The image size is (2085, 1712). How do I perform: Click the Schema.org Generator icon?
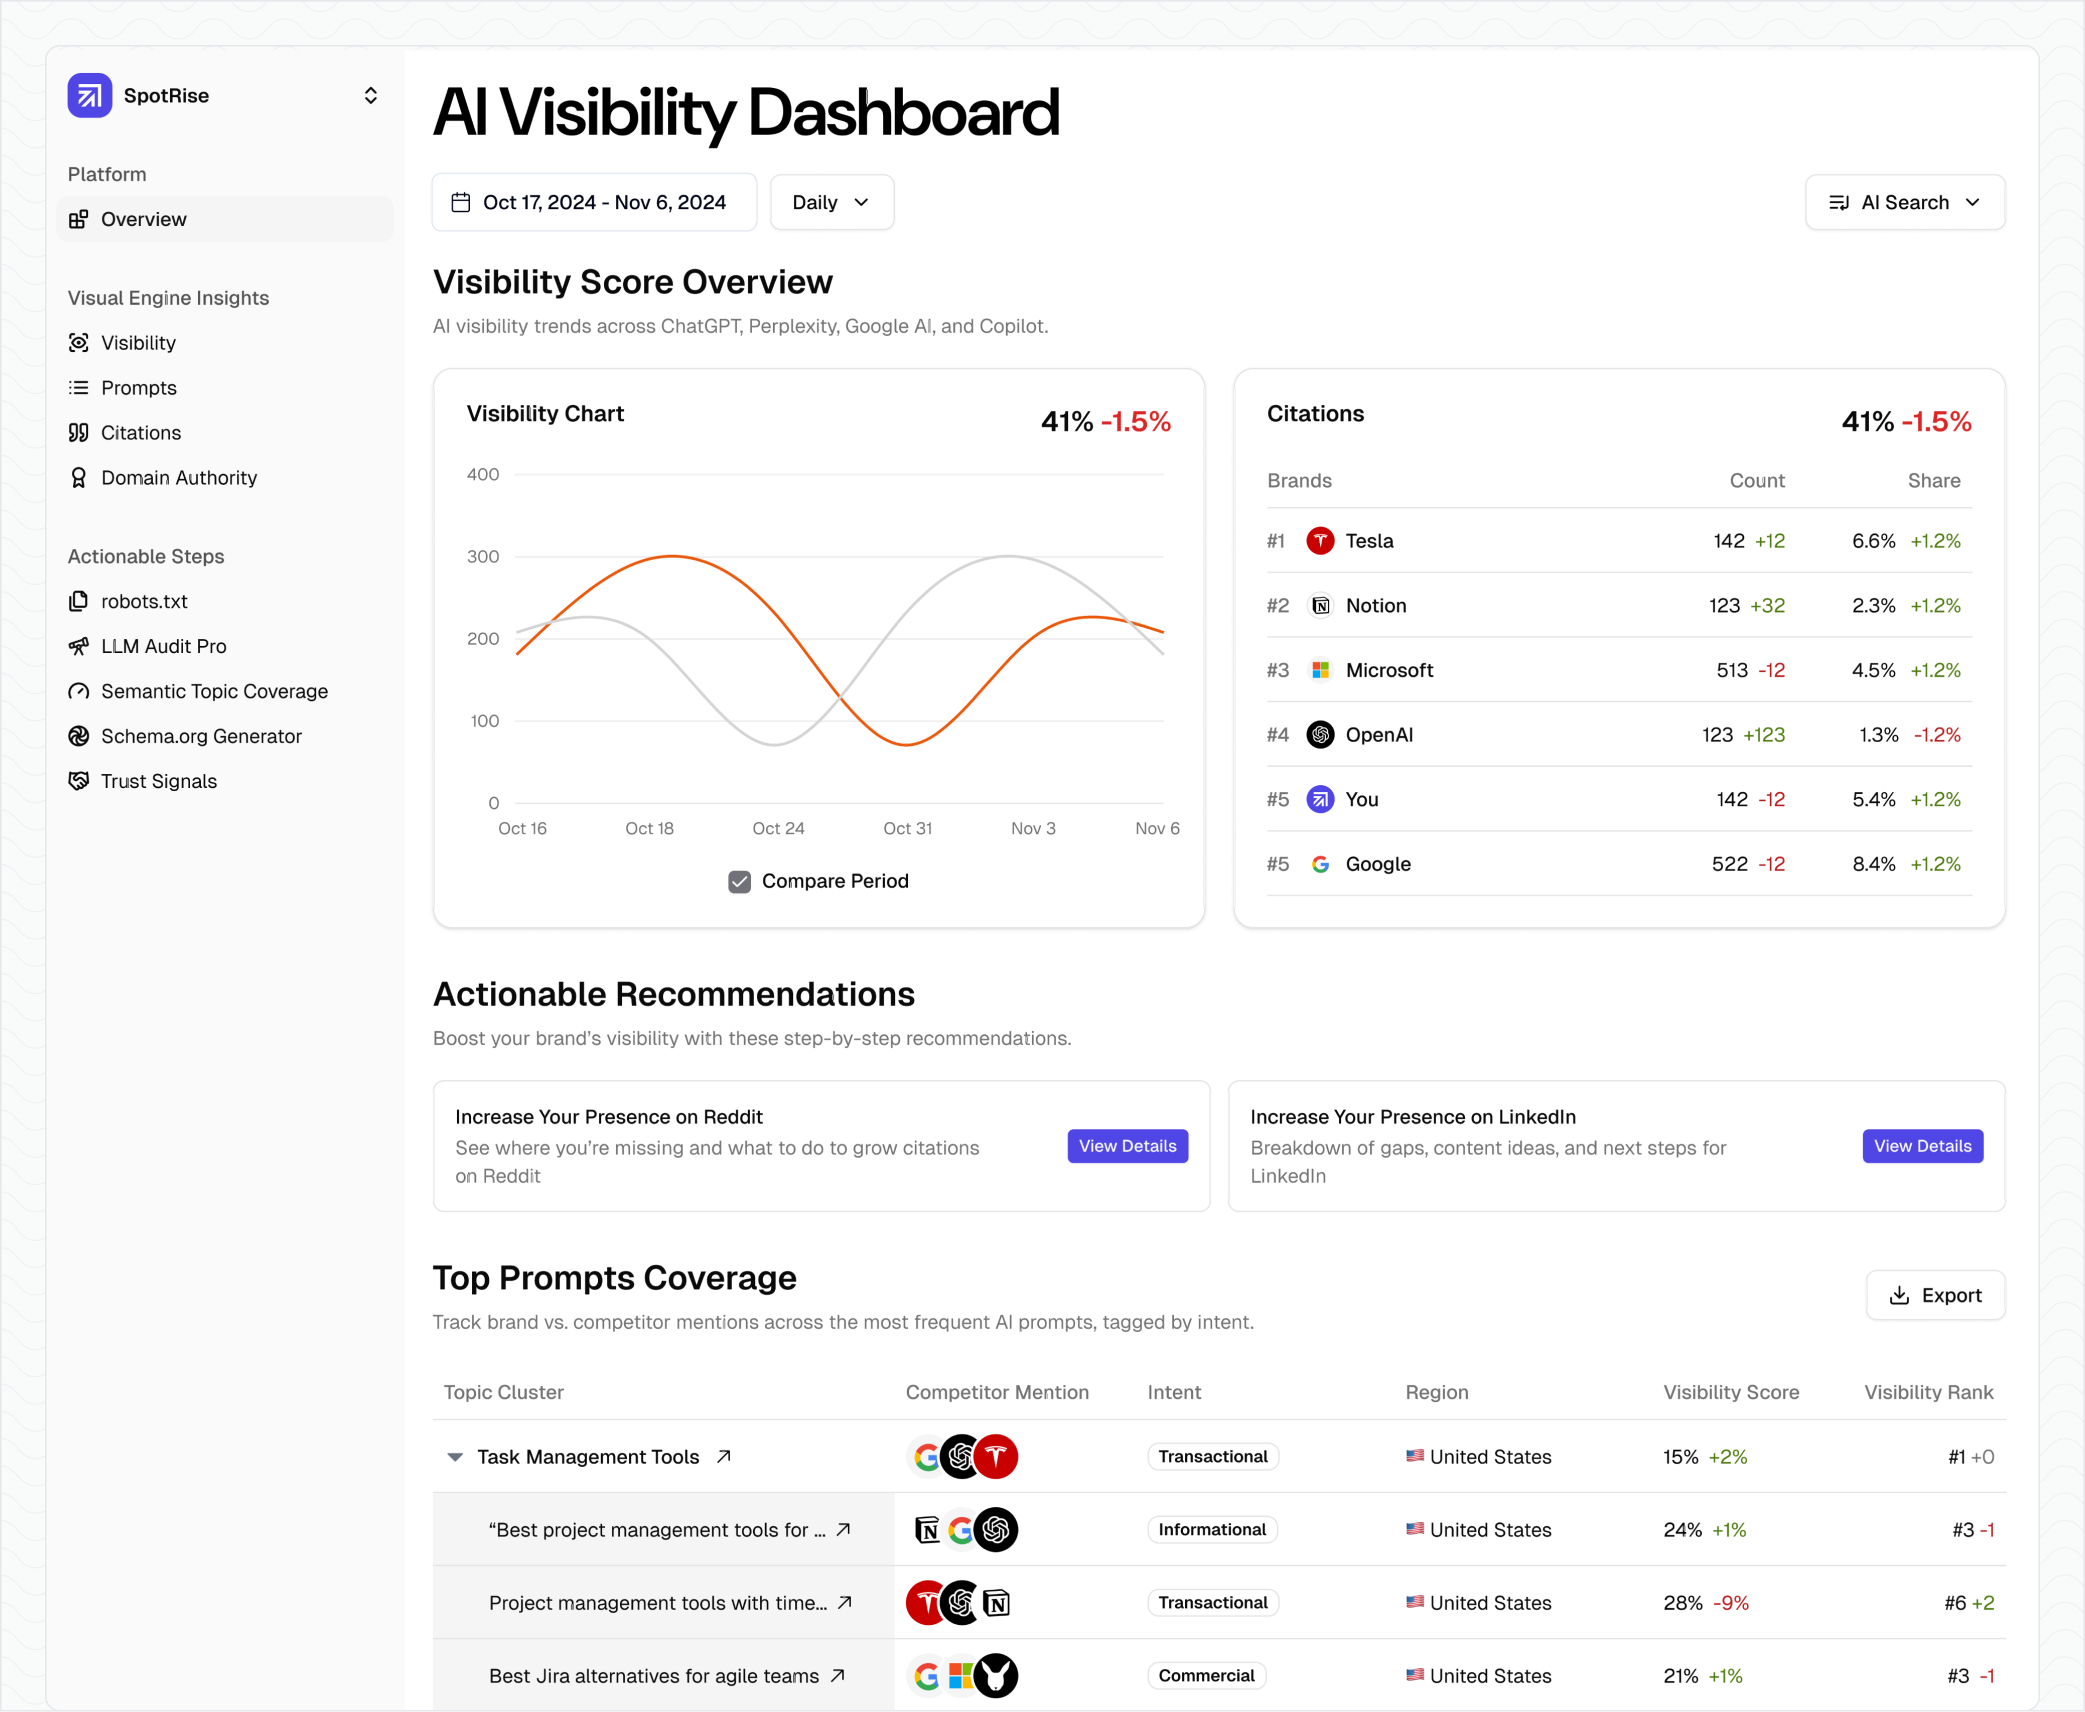point(79,736)
